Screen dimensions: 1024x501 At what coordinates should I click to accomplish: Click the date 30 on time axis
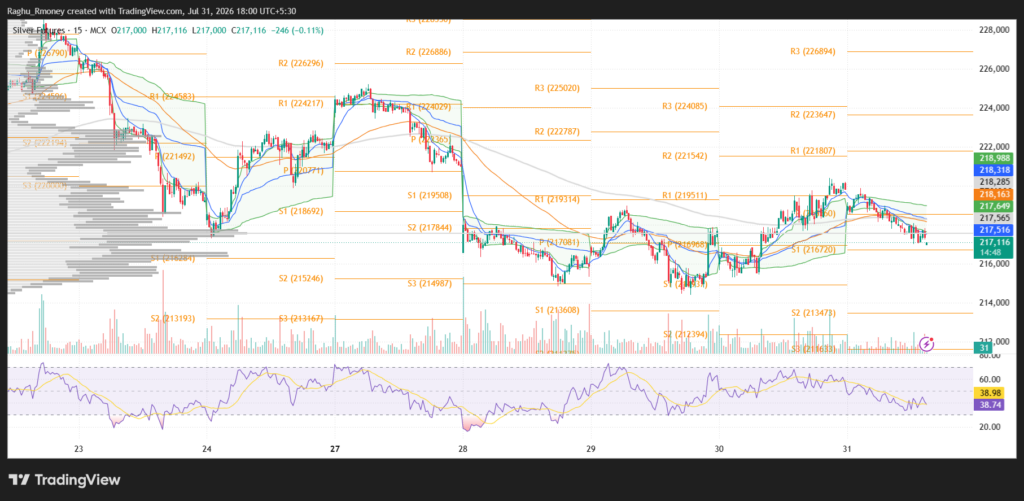[718, 449]
